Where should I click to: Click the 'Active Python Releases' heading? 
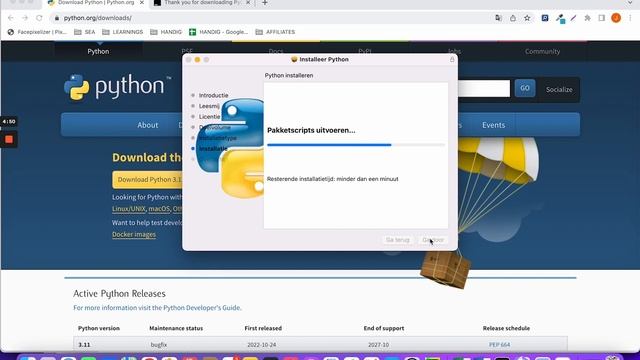[x=119, y=293]
